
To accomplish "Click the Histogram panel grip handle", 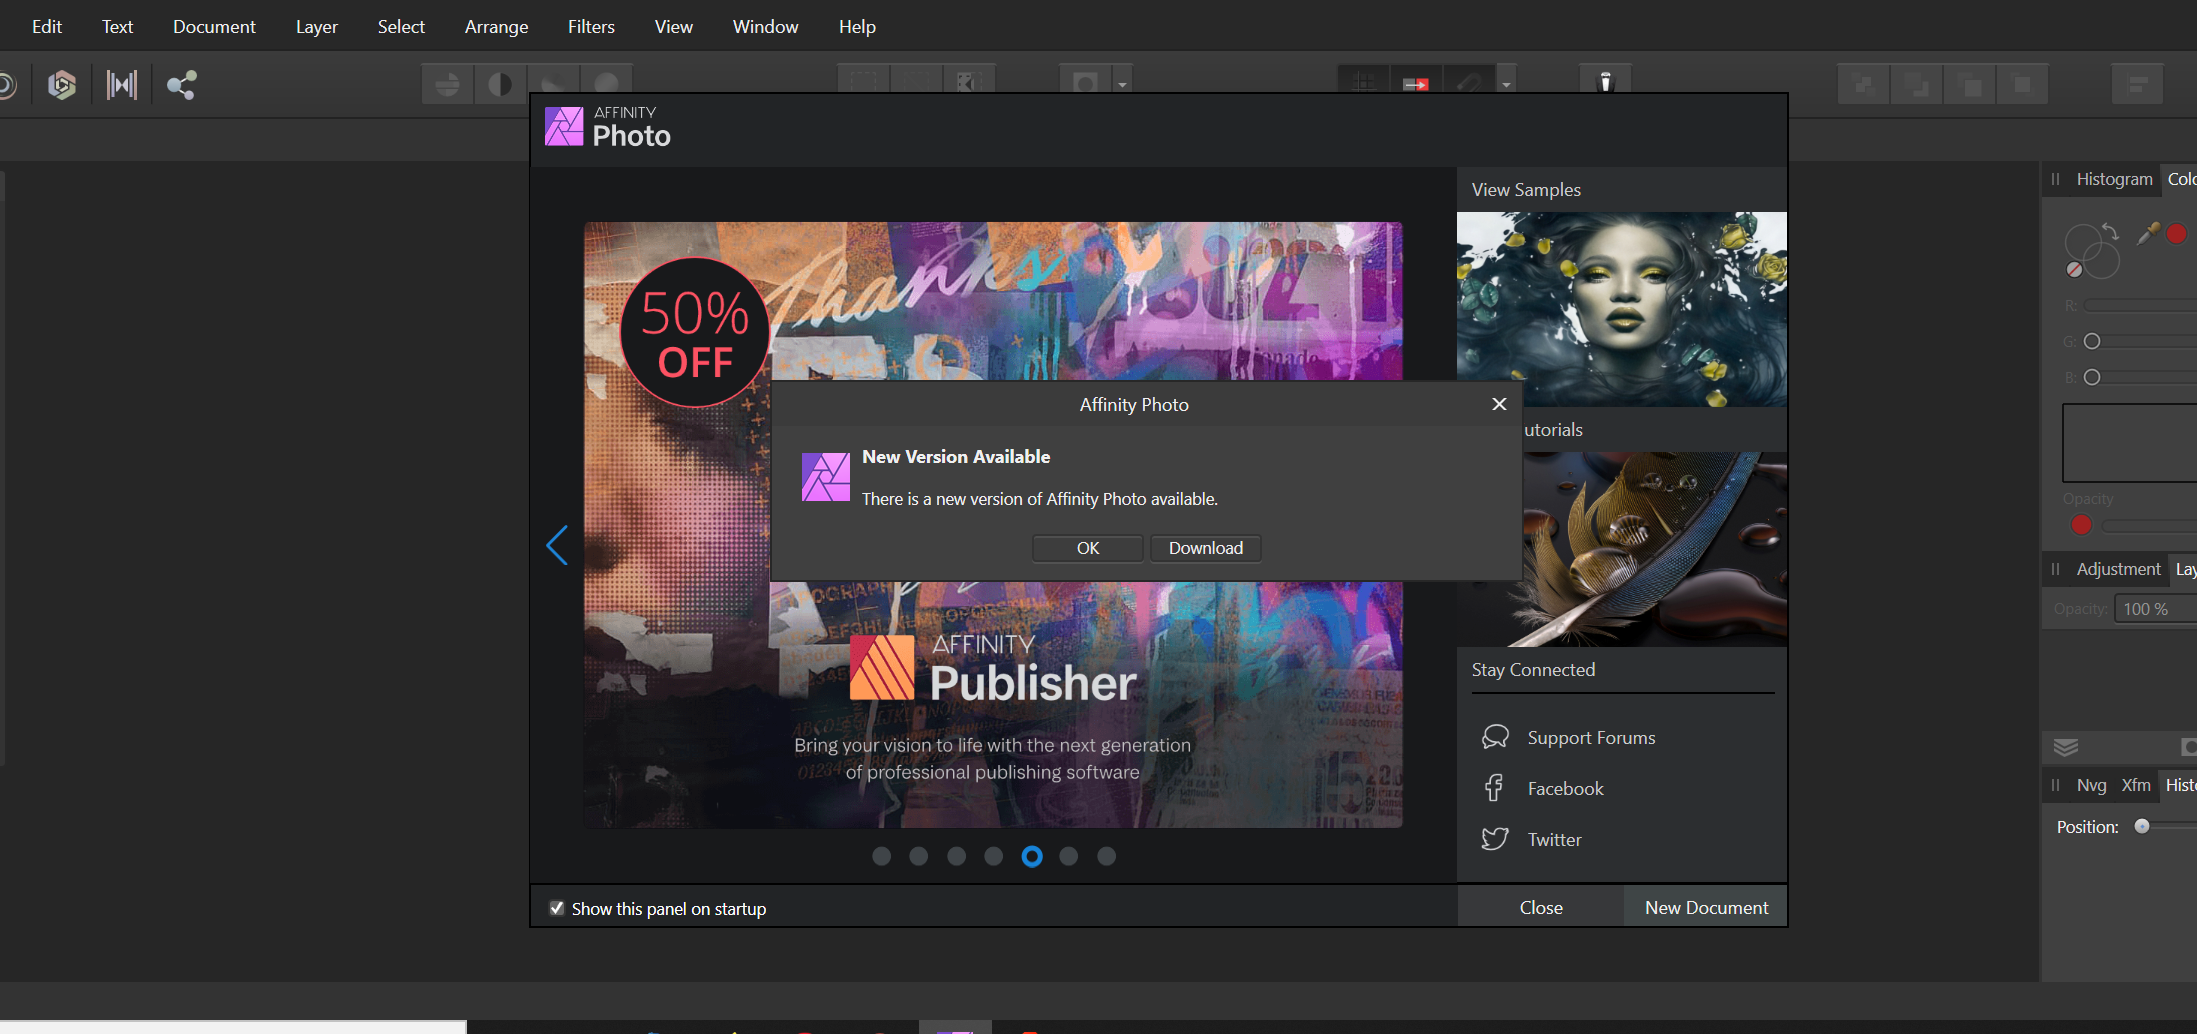I will 2056,179.
